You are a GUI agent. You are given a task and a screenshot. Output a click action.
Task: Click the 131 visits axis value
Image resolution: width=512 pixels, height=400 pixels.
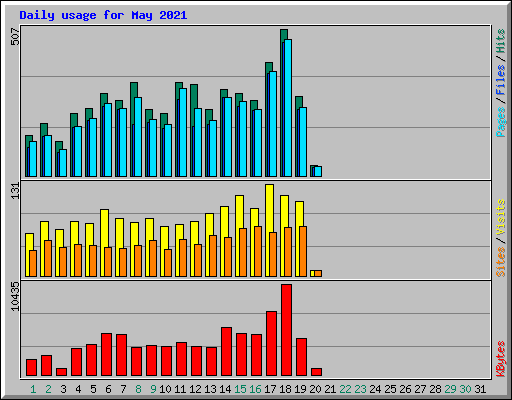(x=16, y=191)
